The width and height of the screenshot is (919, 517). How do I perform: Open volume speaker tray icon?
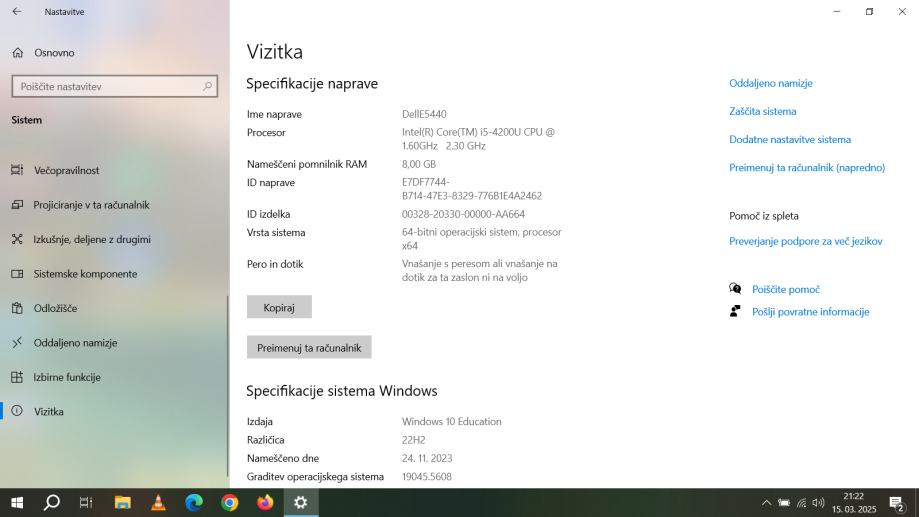(x=818, y=502)
